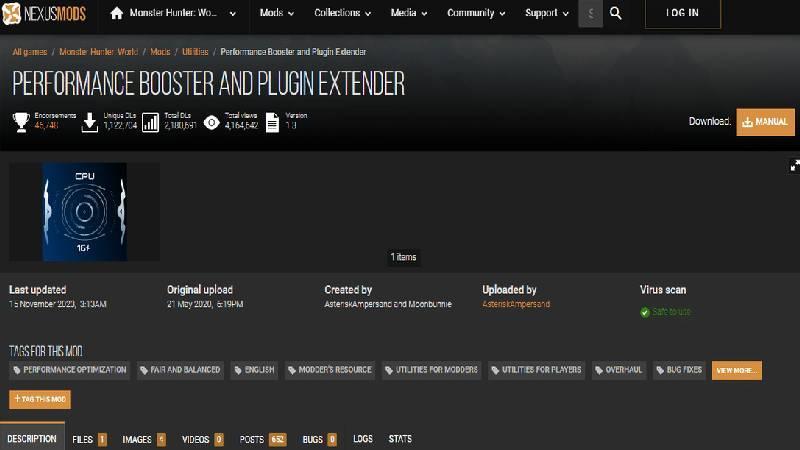Image resolution: width=800 pixels, height=450 pixels.
Task: Expand the Support menu
Action: (547, 13)
